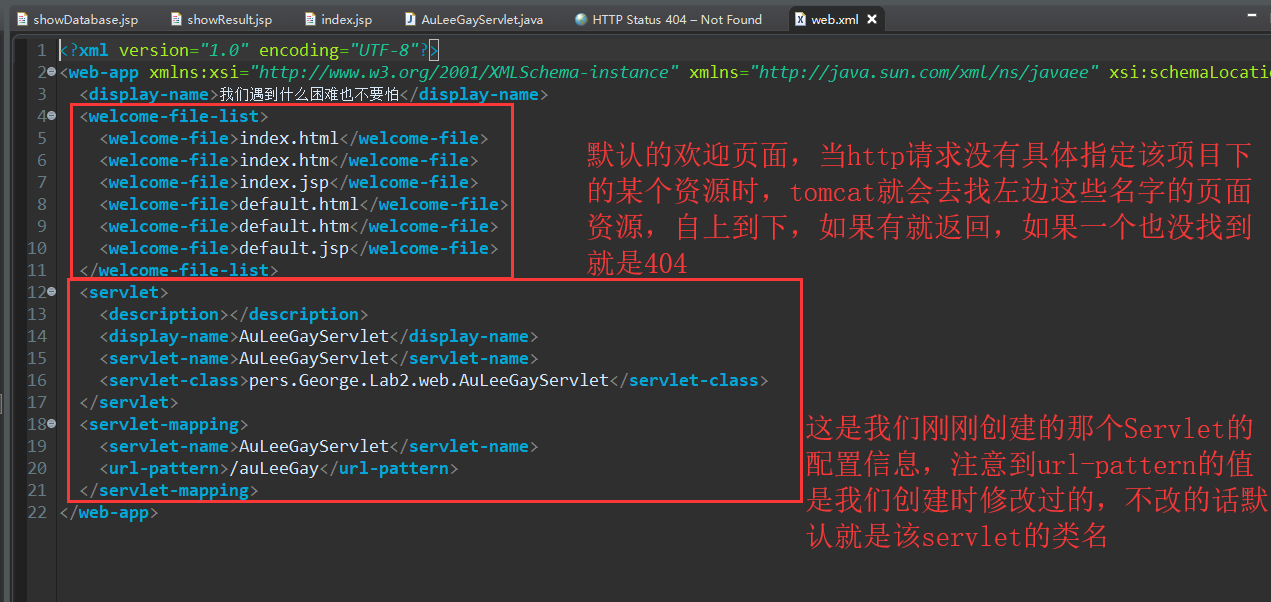The image size is (1271, 602).
Task: Collapse the servlet element fold at line 12
Action: point(52,291)
